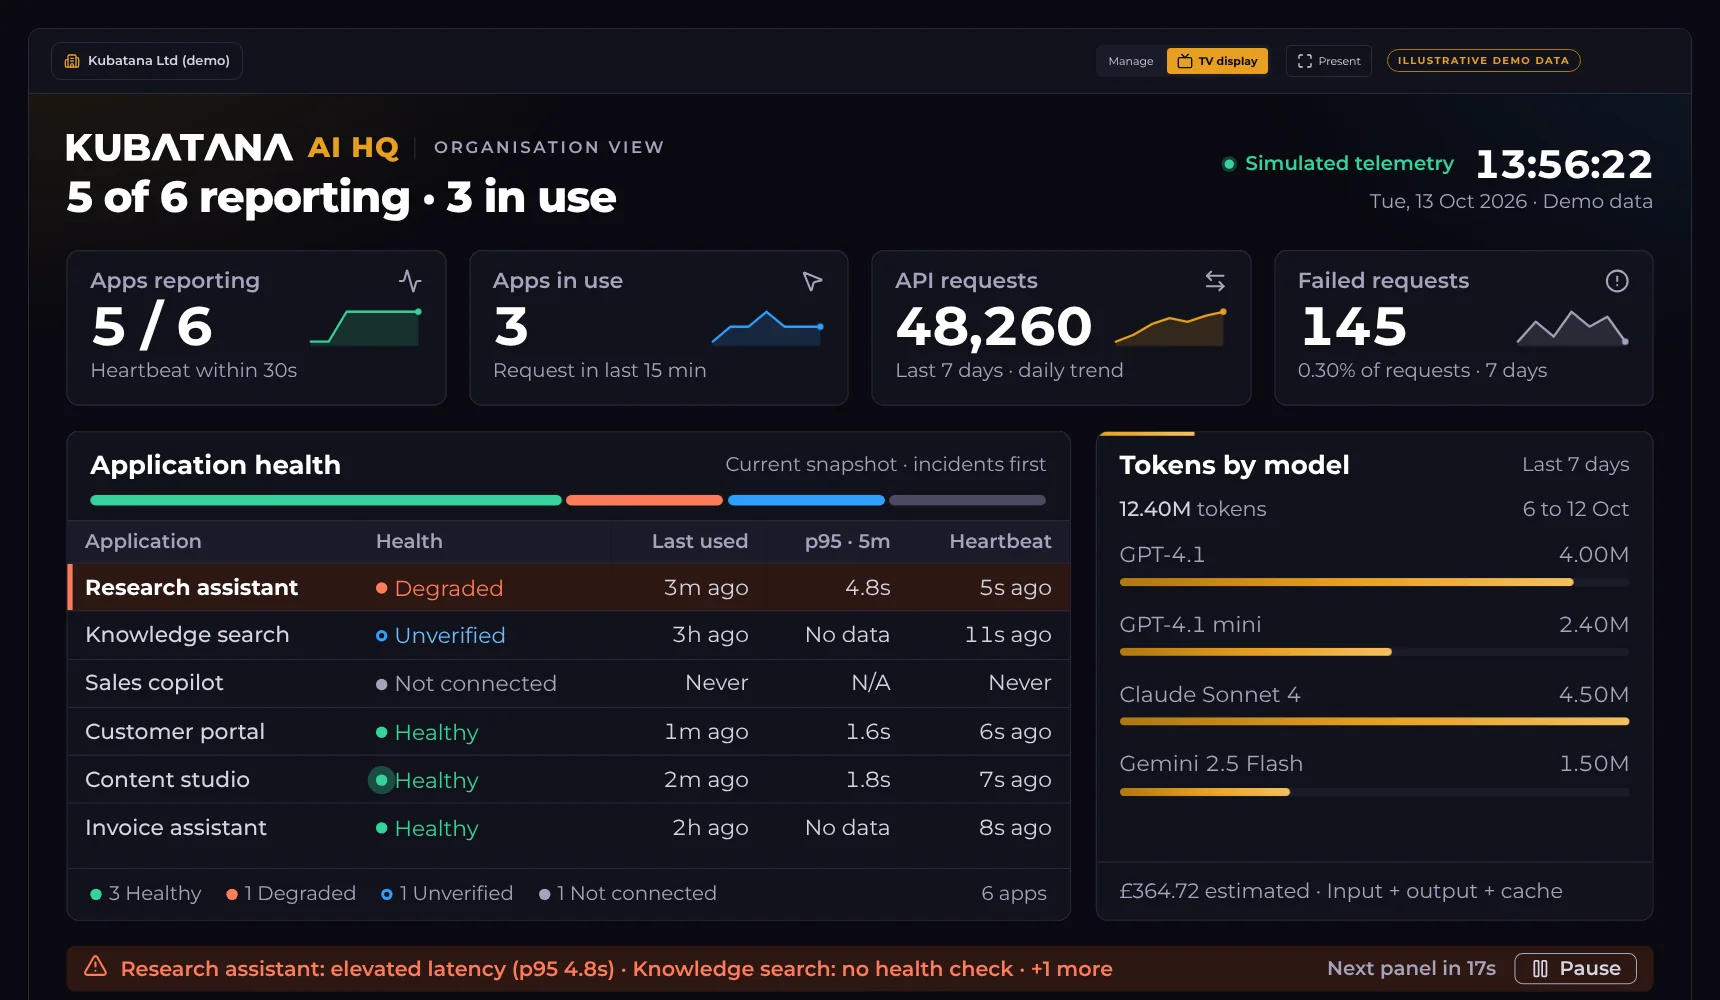Click the cursor icon on Apps in use card

(812, 281)
